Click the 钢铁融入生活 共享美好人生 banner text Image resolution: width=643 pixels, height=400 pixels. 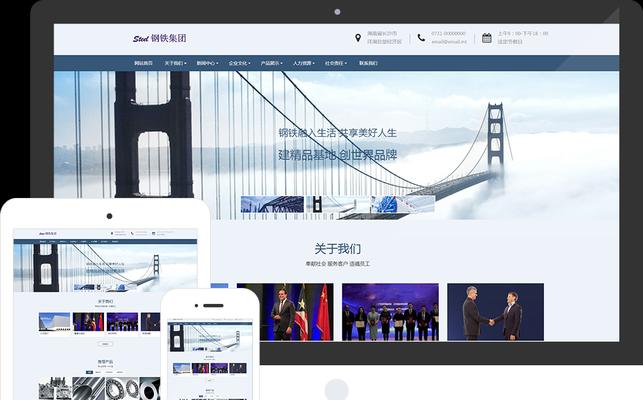click(x=337, y=133)
